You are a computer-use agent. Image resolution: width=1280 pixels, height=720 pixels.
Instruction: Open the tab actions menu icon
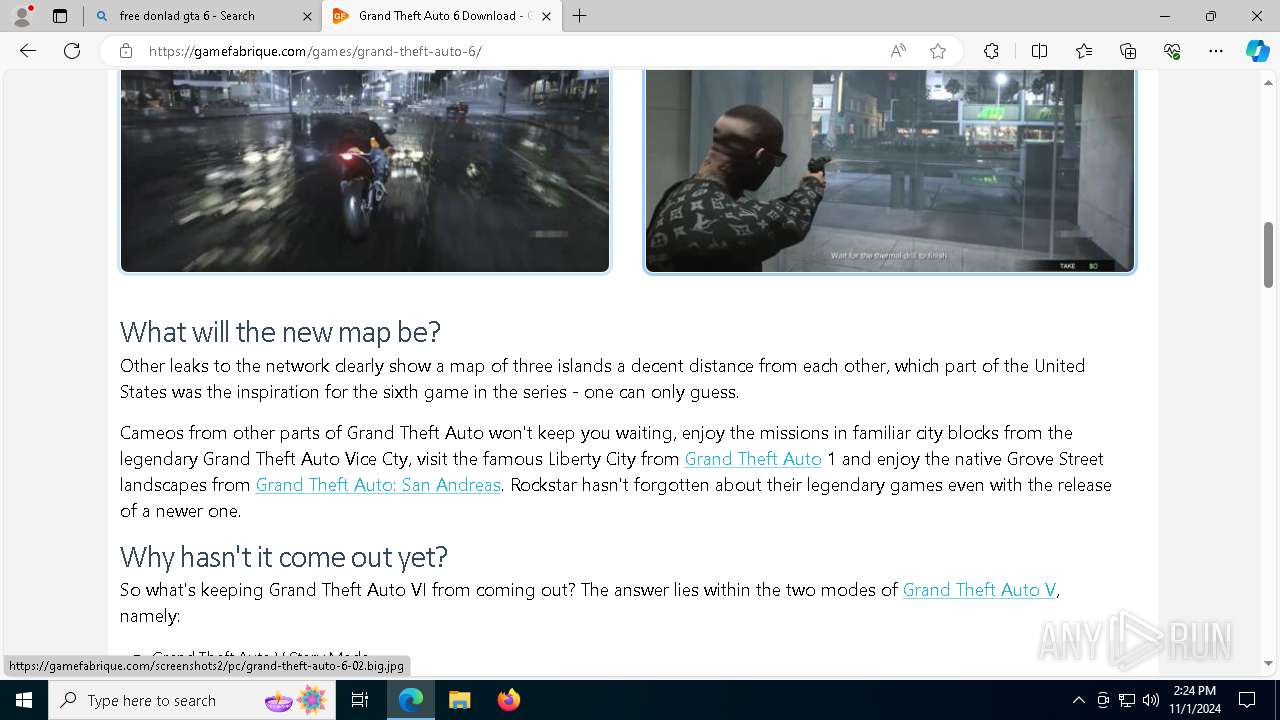pos(60,16)
